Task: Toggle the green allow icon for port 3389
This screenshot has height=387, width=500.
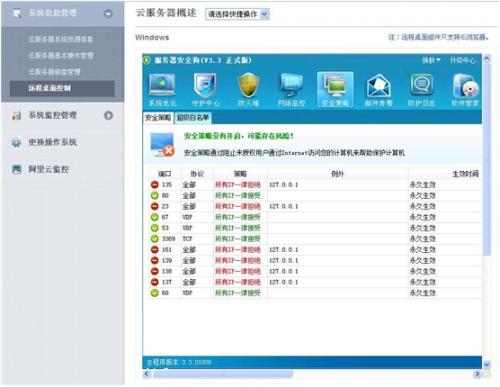Action: (x=154, y=239)
